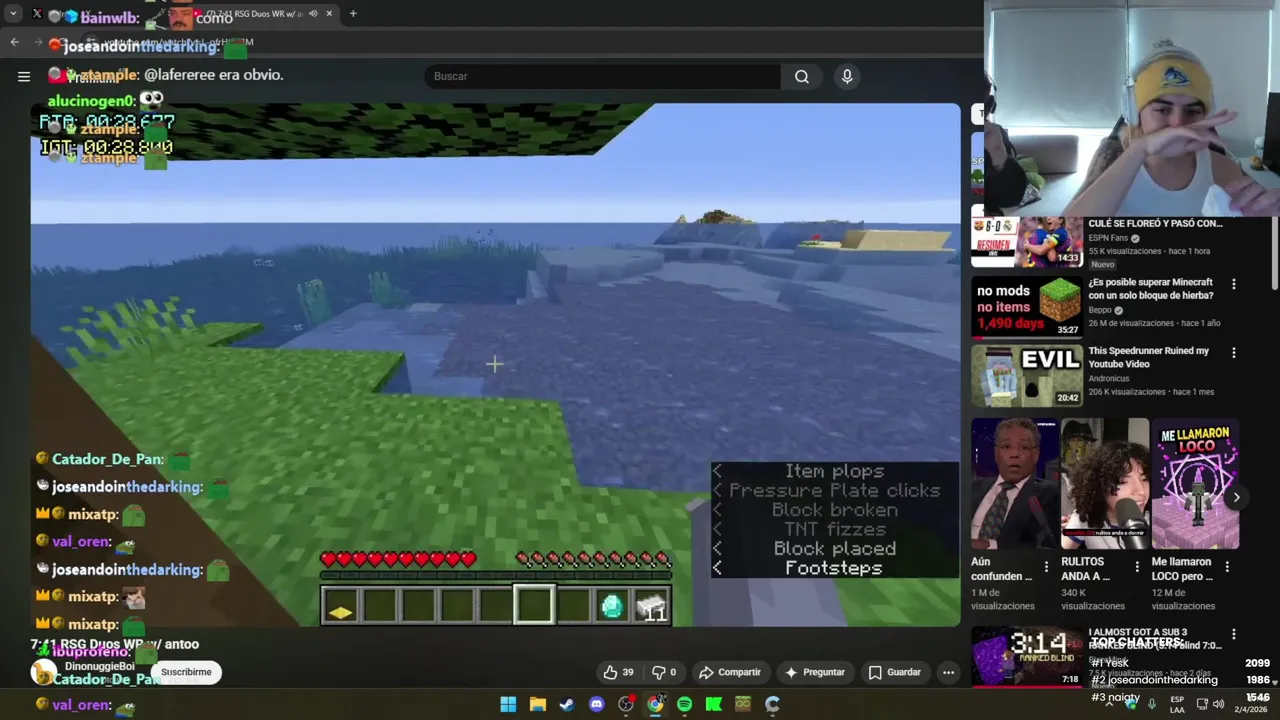Open options for the RULITOS ANDA A short
1280x720 pixels.
[1137, 567]
